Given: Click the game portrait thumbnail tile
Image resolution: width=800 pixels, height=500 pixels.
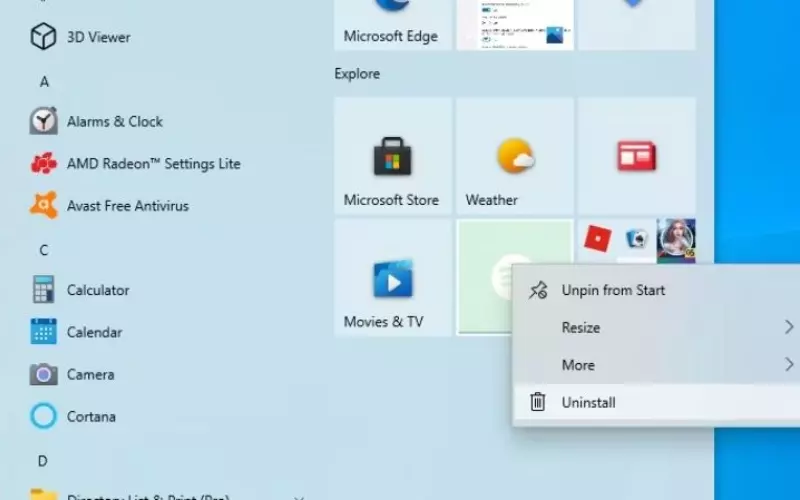Looking at the screenshot, I should (676, 241).
